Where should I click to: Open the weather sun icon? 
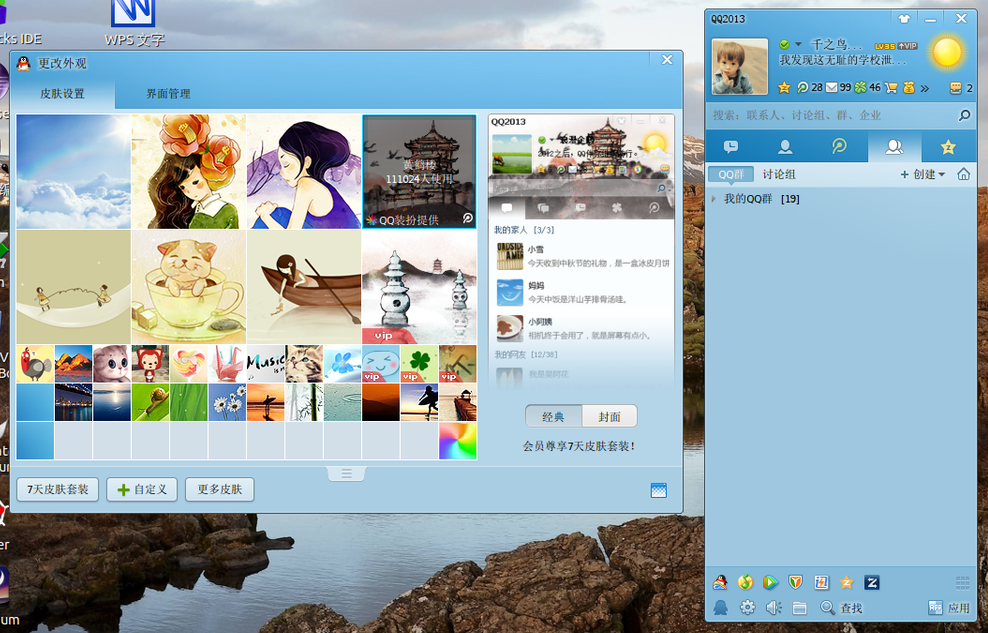tap(946, 53)
